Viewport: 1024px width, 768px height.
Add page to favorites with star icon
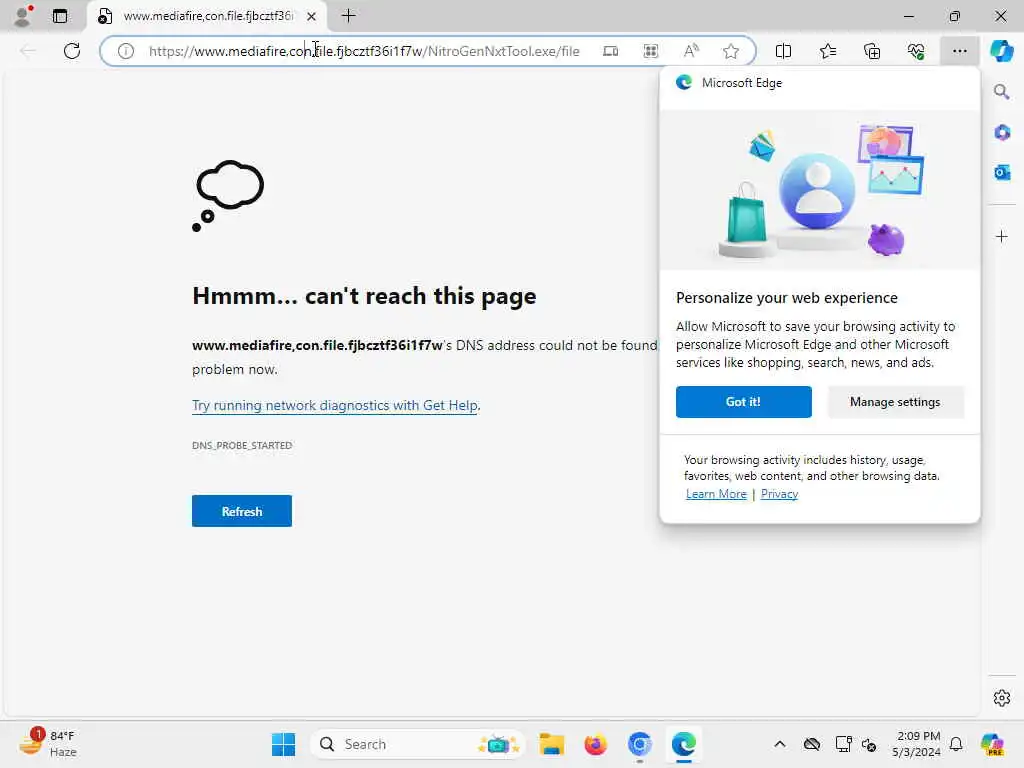(x=731, y=51)
